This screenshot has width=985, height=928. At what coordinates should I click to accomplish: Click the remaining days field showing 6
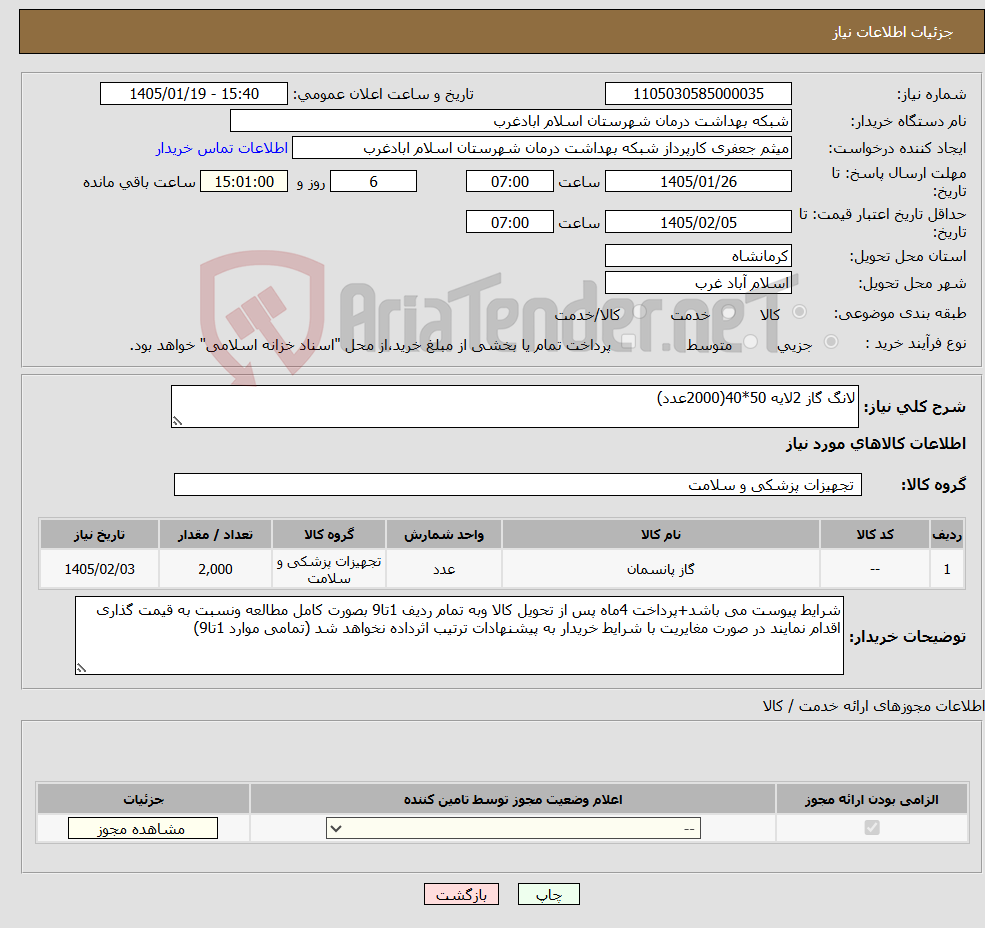[373, 182]
